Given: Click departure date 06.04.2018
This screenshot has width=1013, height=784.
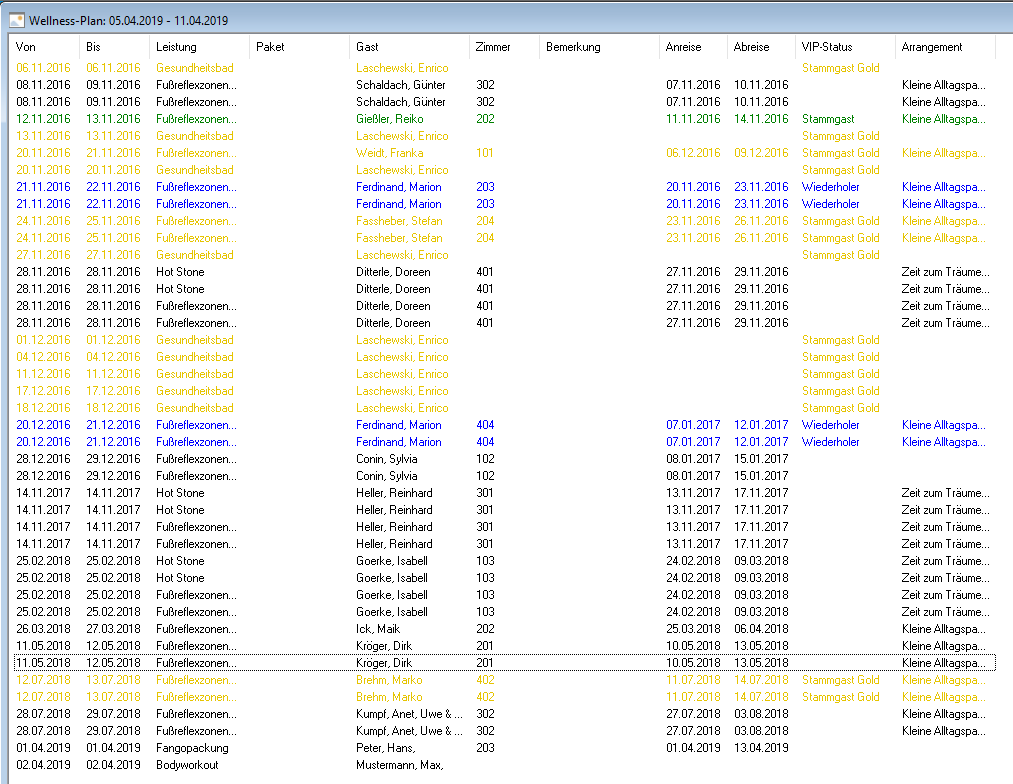Looking at the screenshot, I should [x=761, y=629].
